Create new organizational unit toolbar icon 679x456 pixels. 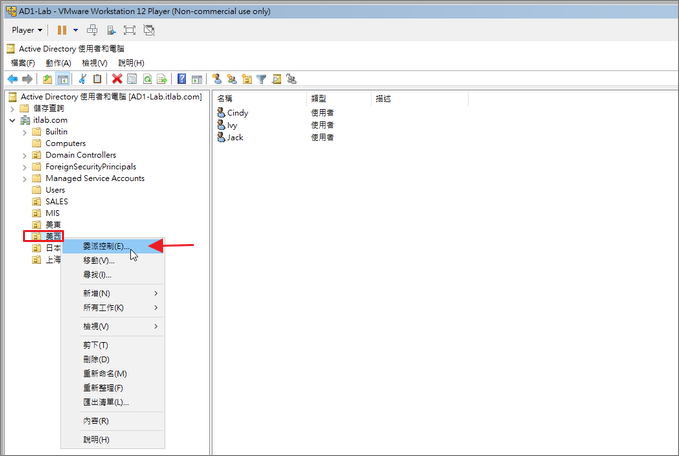pos(247,79)
